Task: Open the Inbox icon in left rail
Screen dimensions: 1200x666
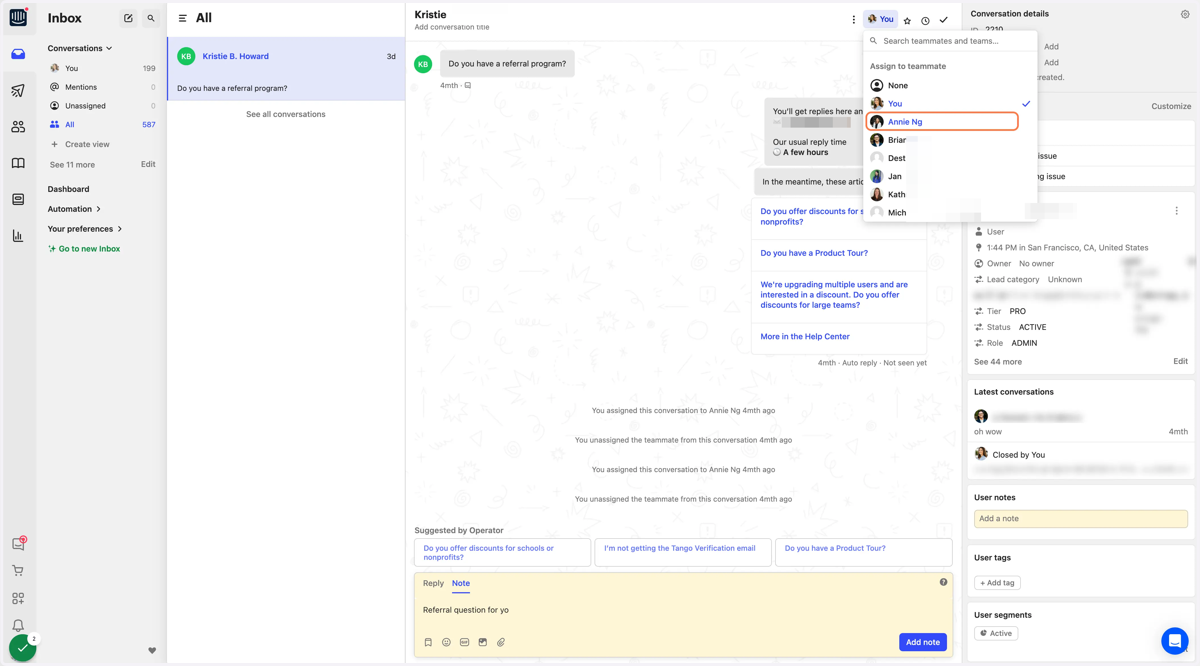Action: 18,54
